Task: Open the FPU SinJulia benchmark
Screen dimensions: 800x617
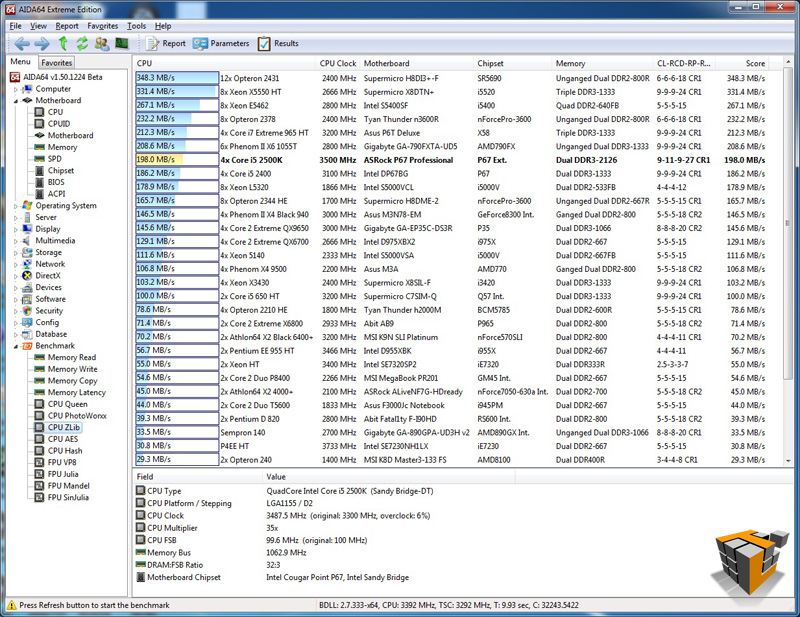Action: point(68,498)
